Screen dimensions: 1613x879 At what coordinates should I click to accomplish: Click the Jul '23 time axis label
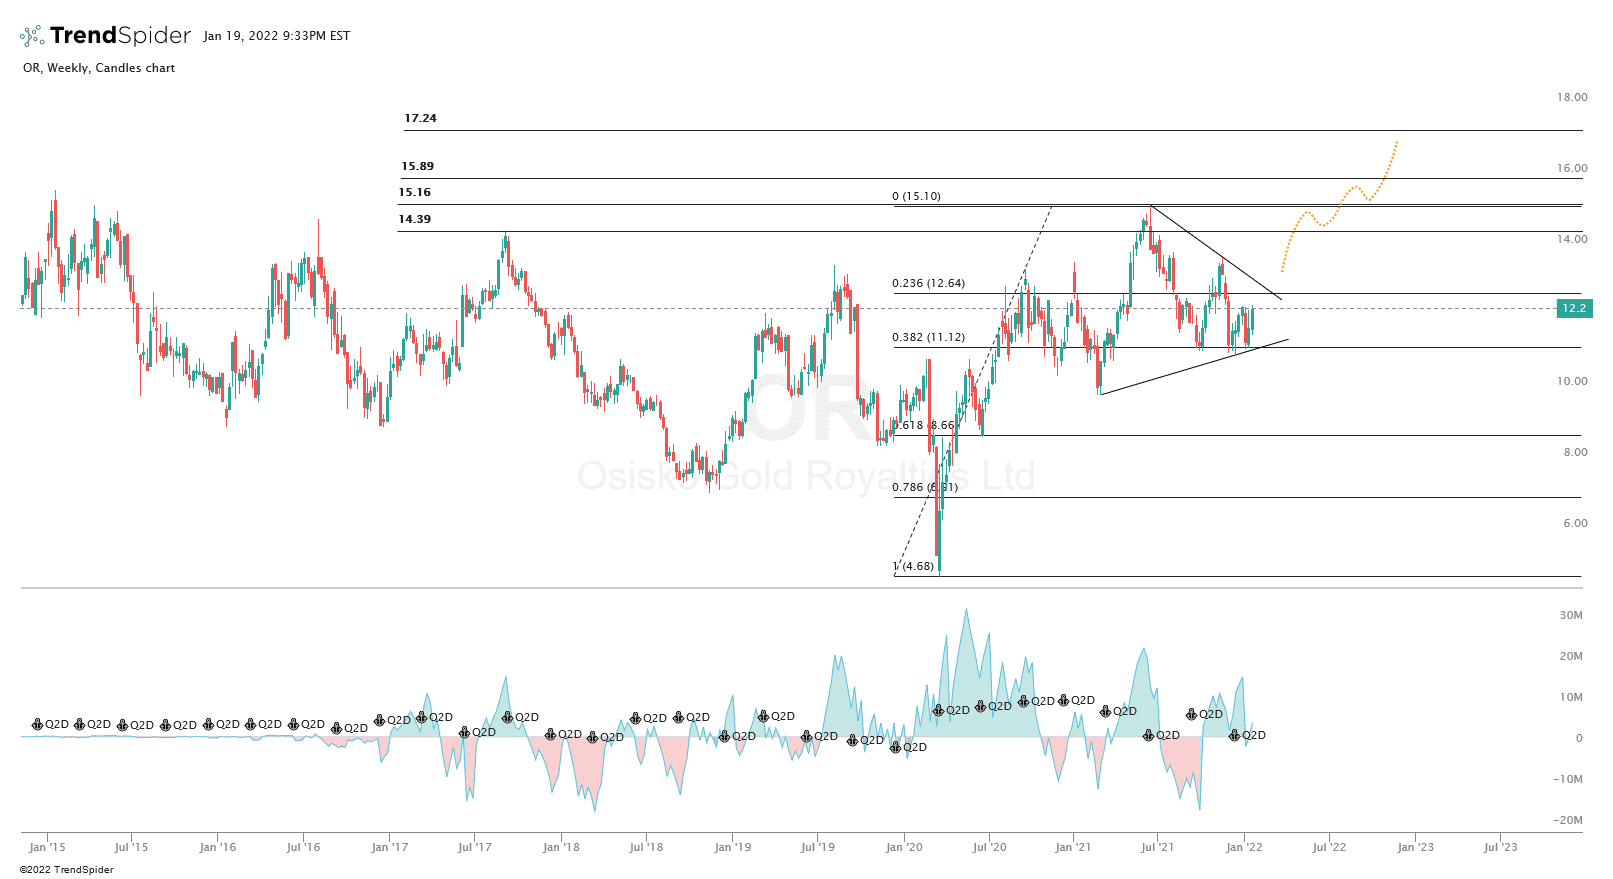click(x=1500, y=847)
